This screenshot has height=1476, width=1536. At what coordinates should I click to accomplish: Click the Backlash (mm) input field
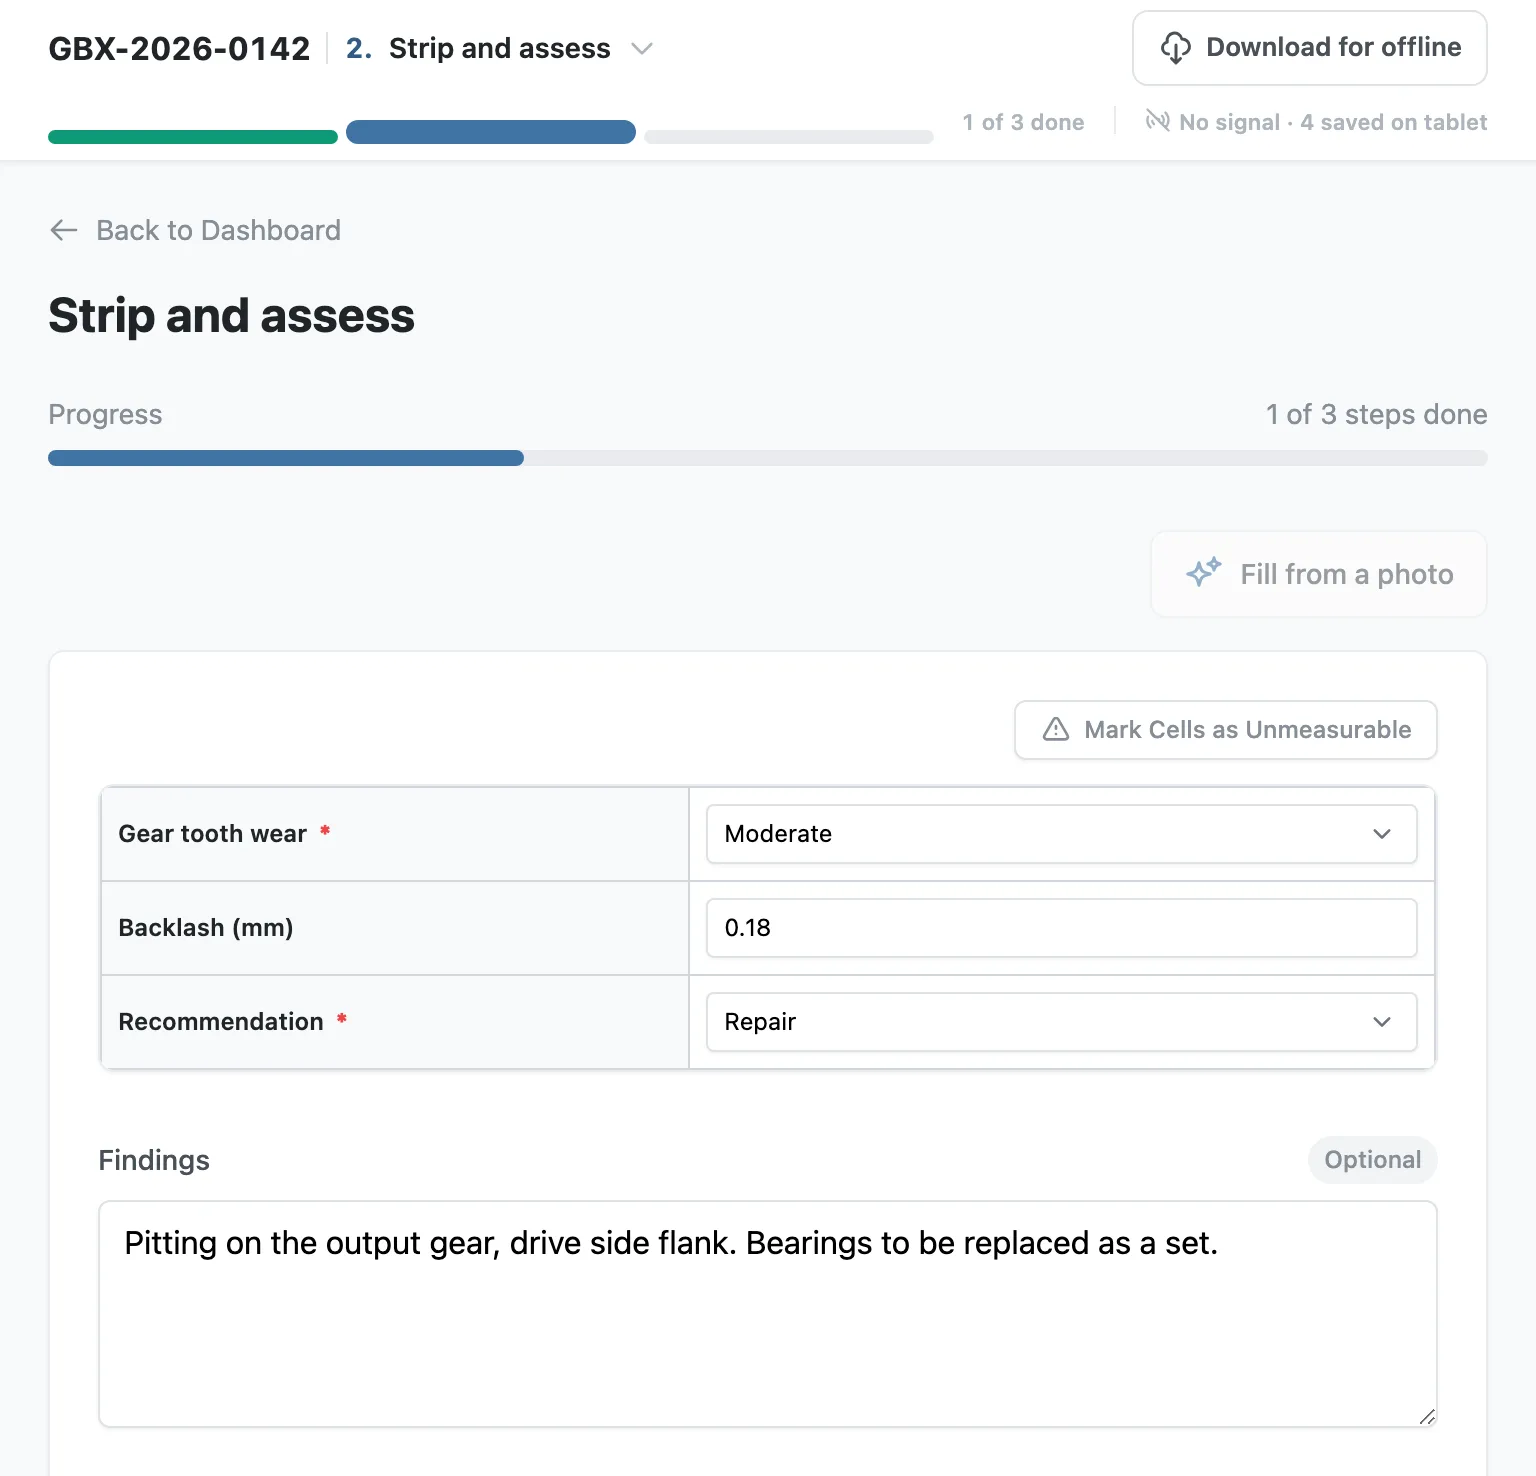1061,928
